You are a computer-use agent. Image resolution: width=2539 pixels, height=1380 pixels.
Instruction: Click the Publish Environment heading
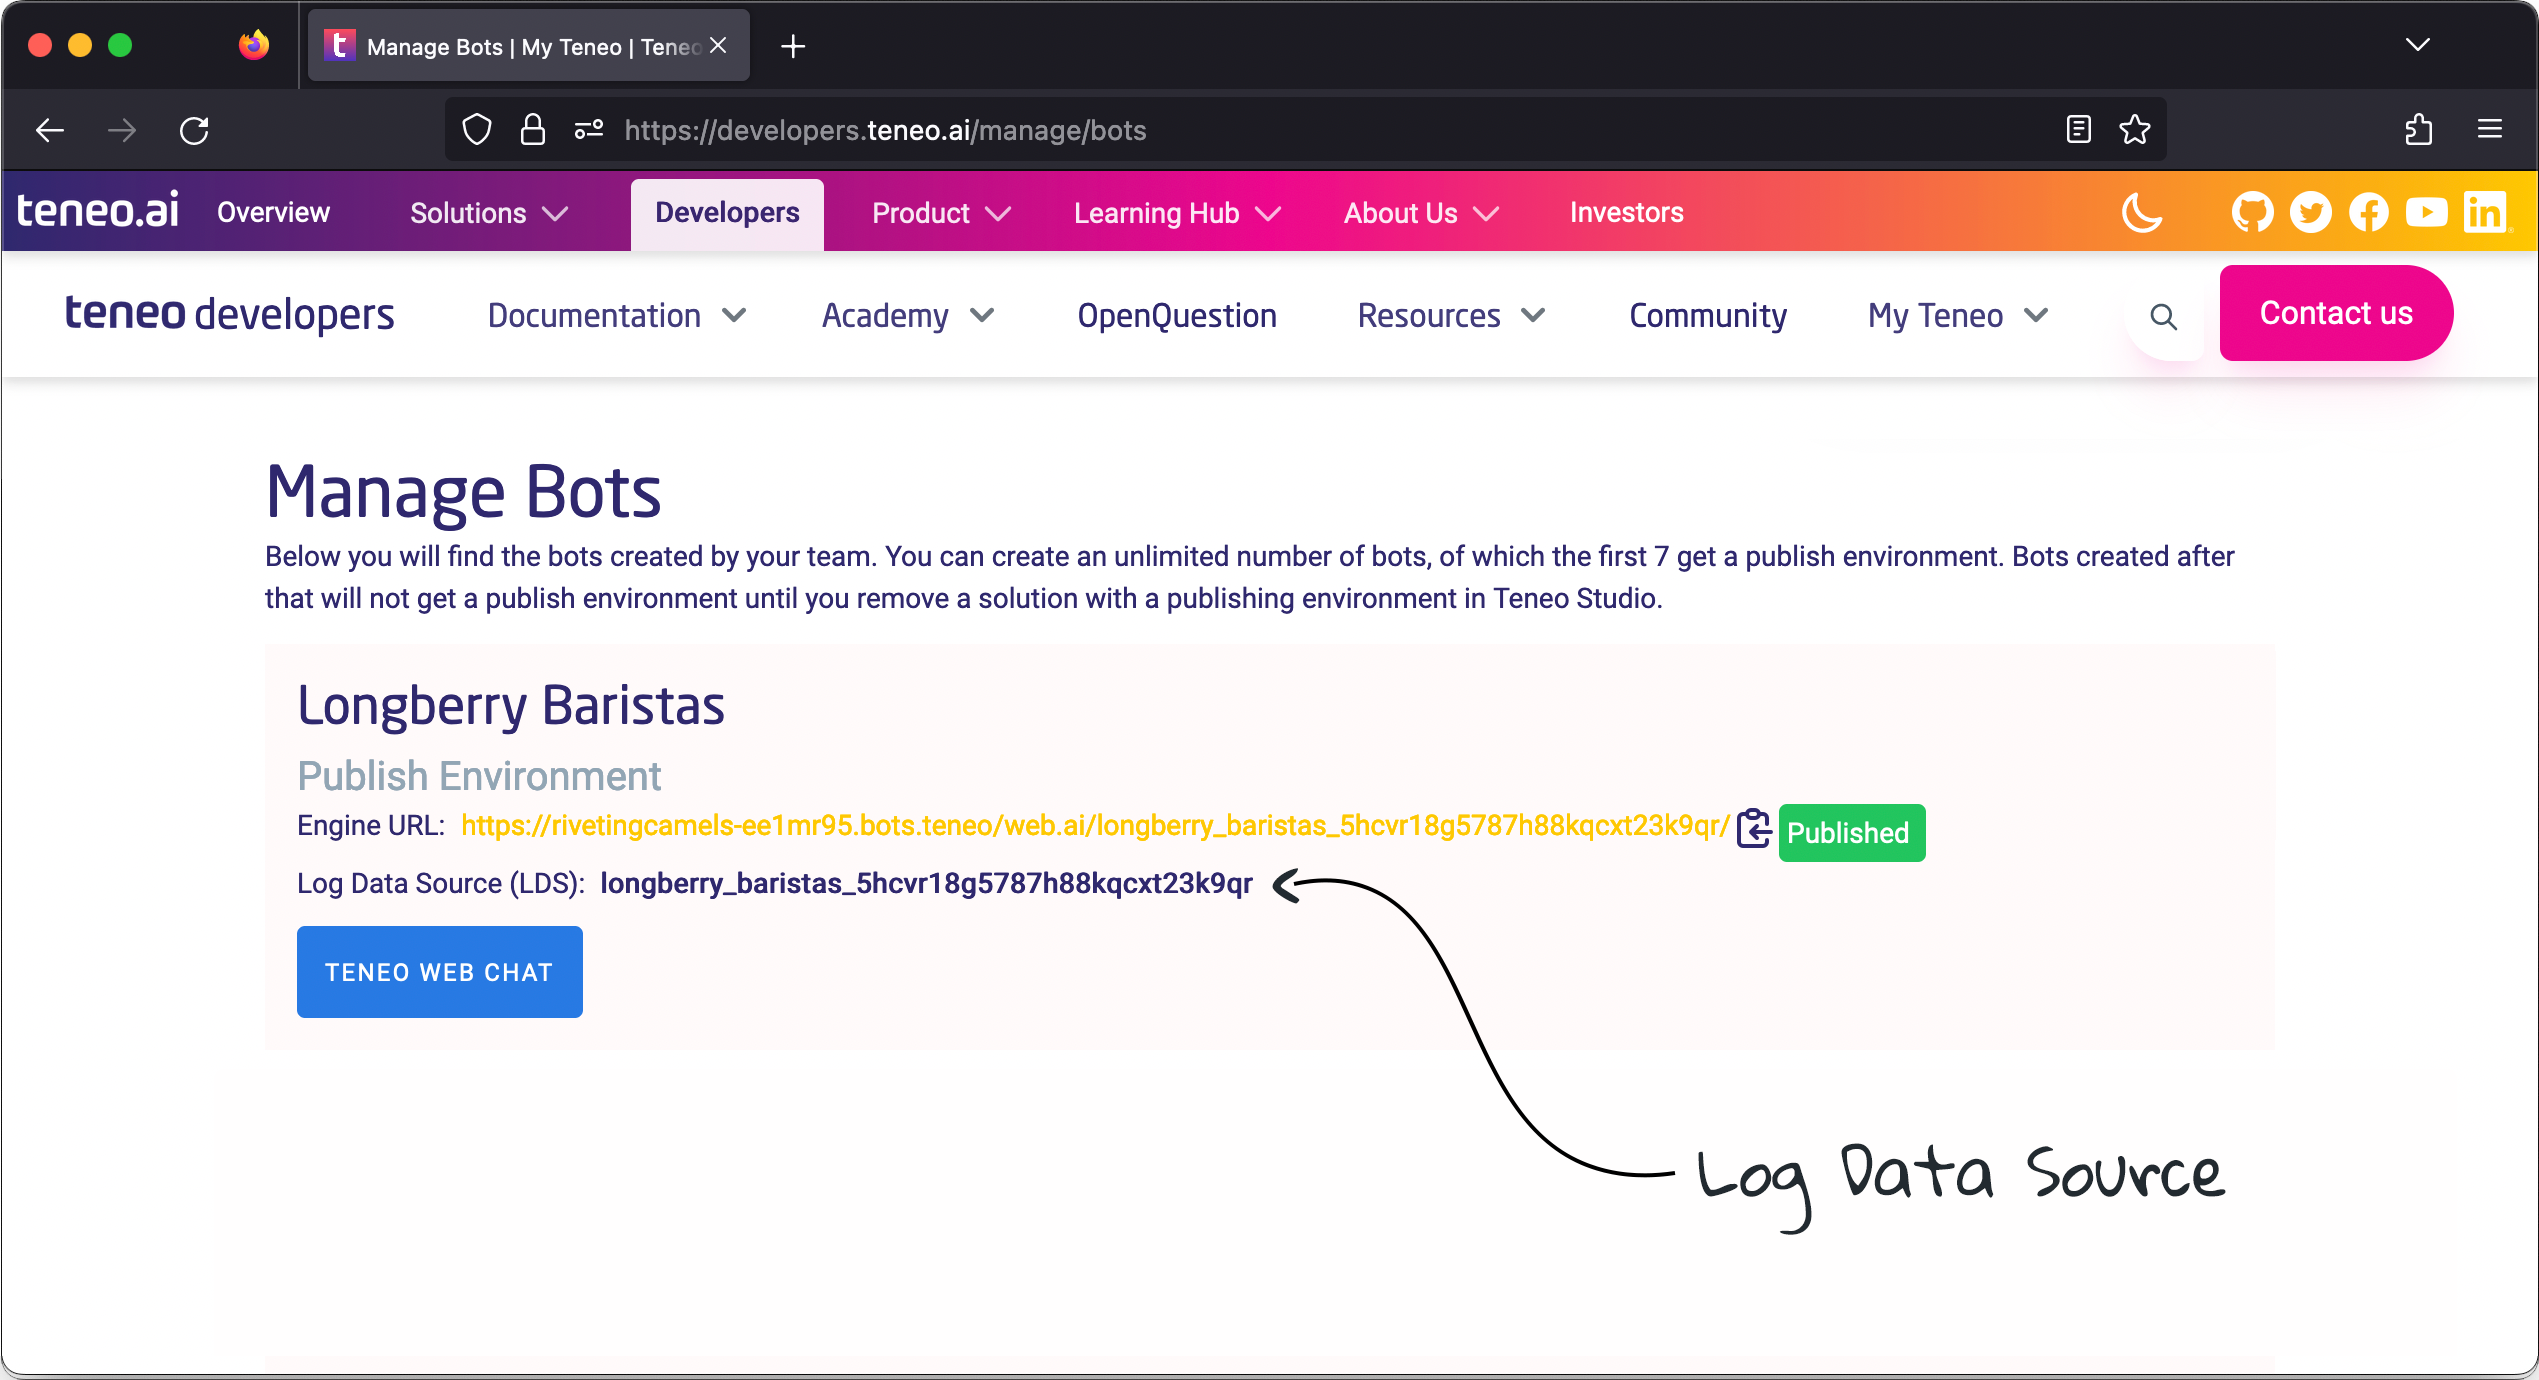pyautogui.click(x=479, y=777)
